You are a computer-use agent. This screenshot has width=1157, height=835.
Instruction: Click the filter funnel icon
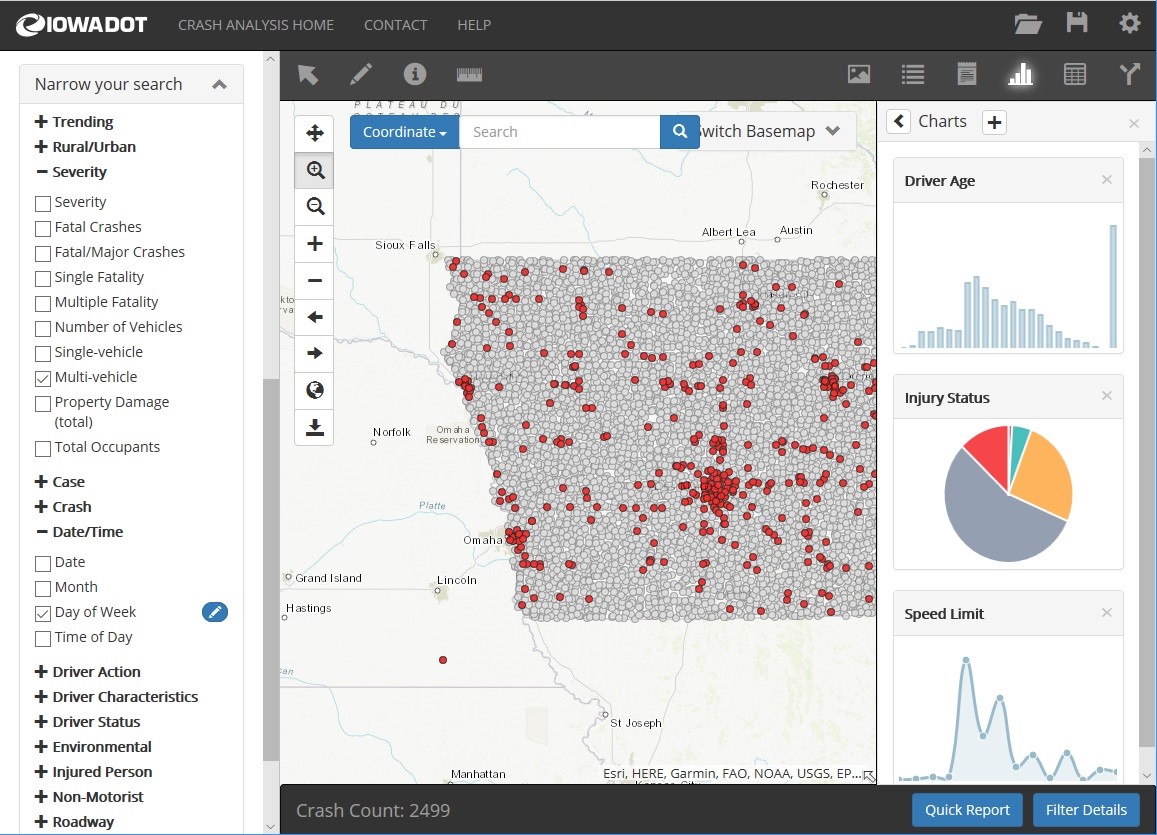(x=1129, y=74)
